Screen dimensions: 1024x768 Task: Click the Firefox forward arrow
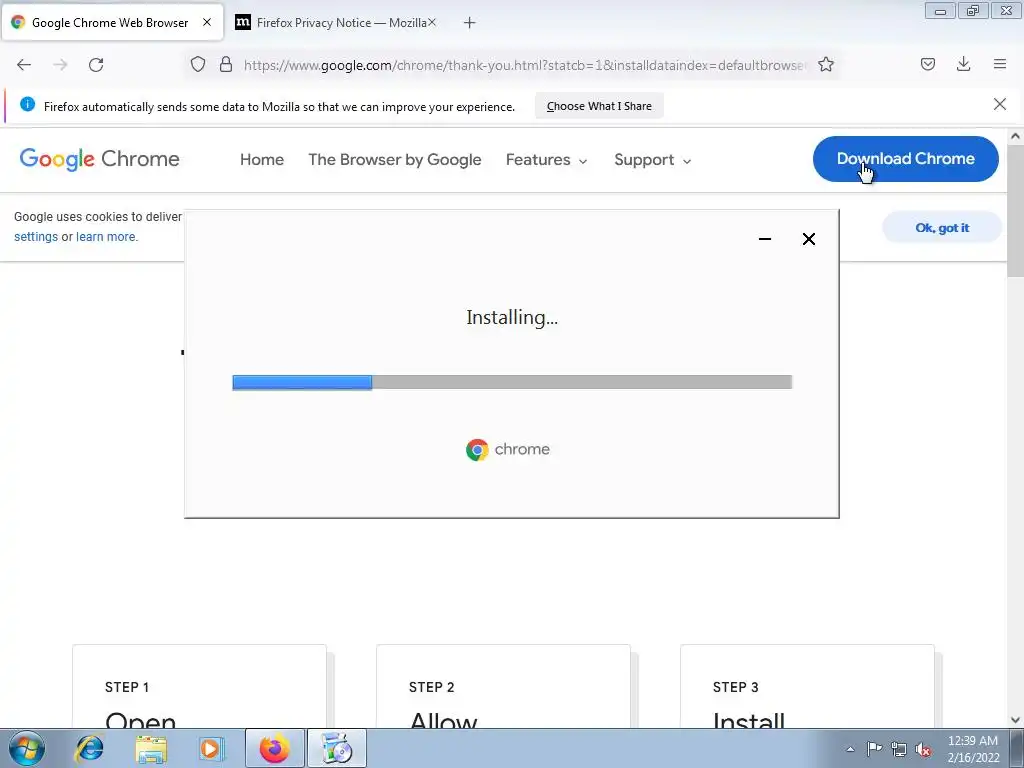(60, 64)
